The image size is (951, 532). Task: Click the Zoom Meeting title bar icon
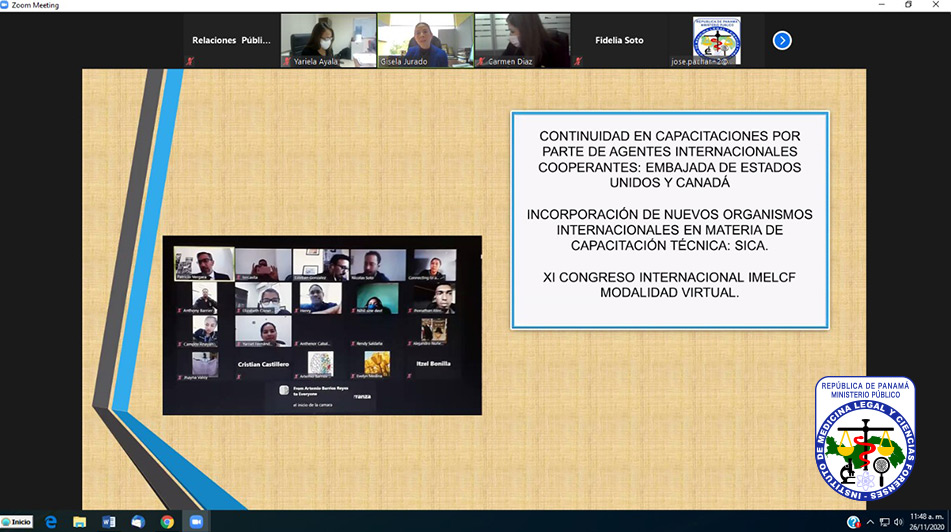5,5
